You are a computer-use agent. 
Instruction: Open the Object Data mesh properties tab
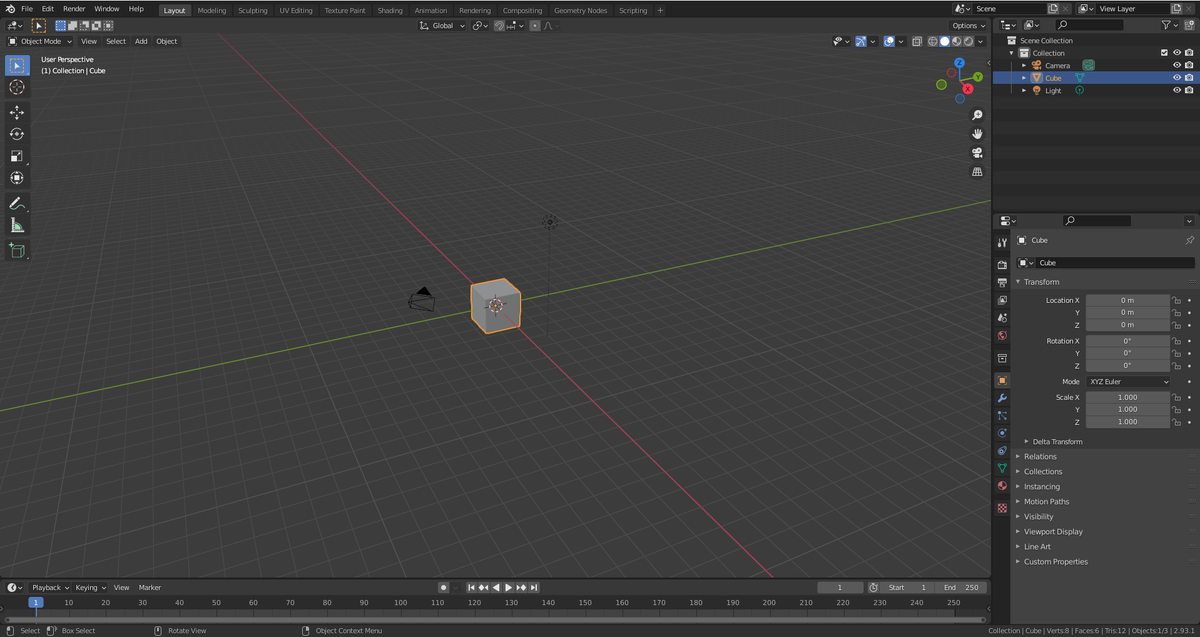pos(1002,468)
